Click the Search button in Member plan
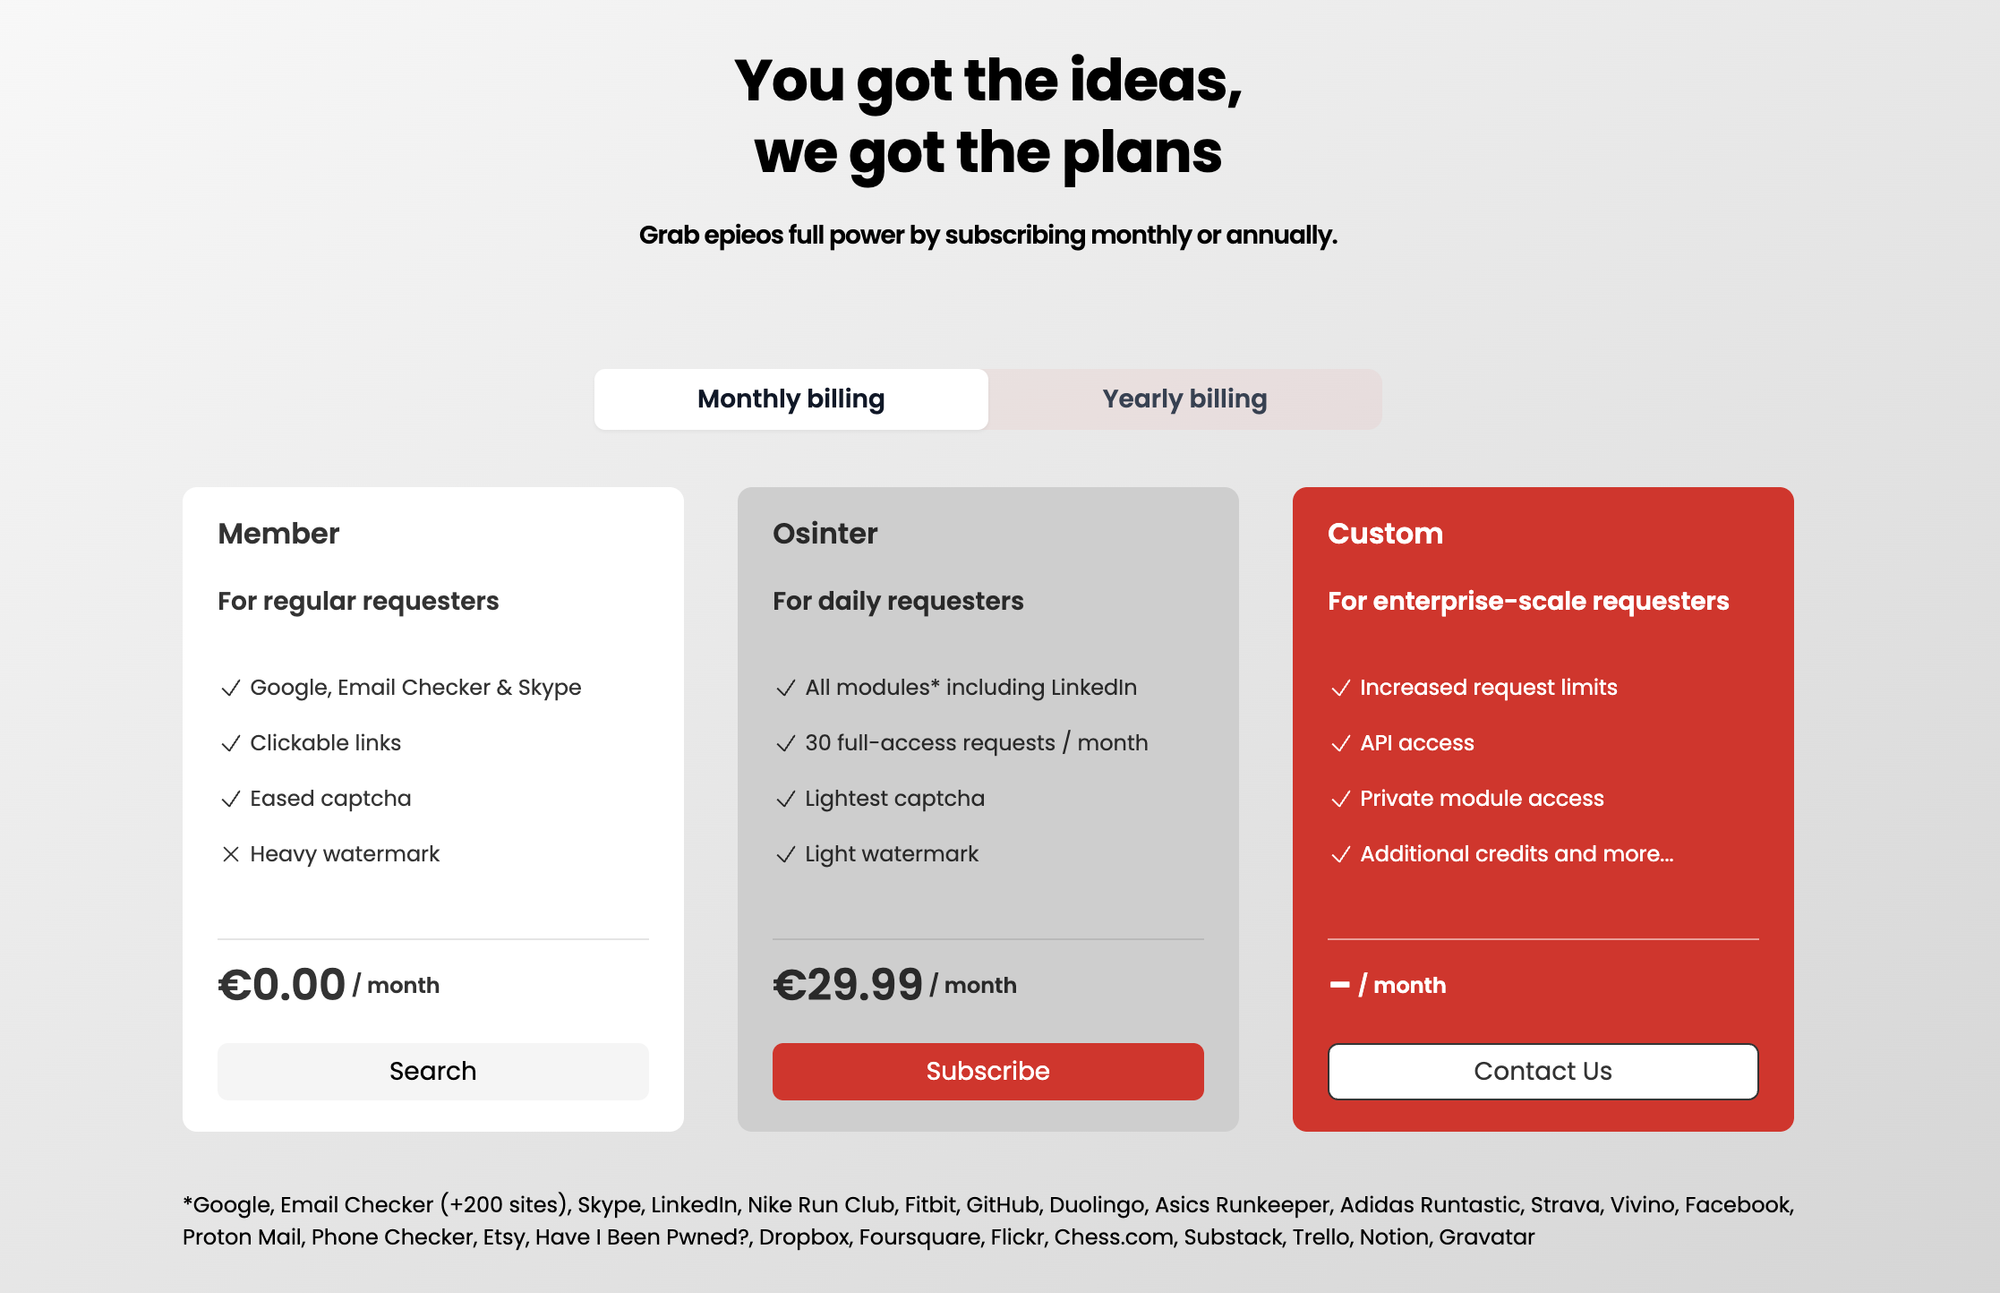This screenshot has height=1293, width=2000. [433, 1071]
